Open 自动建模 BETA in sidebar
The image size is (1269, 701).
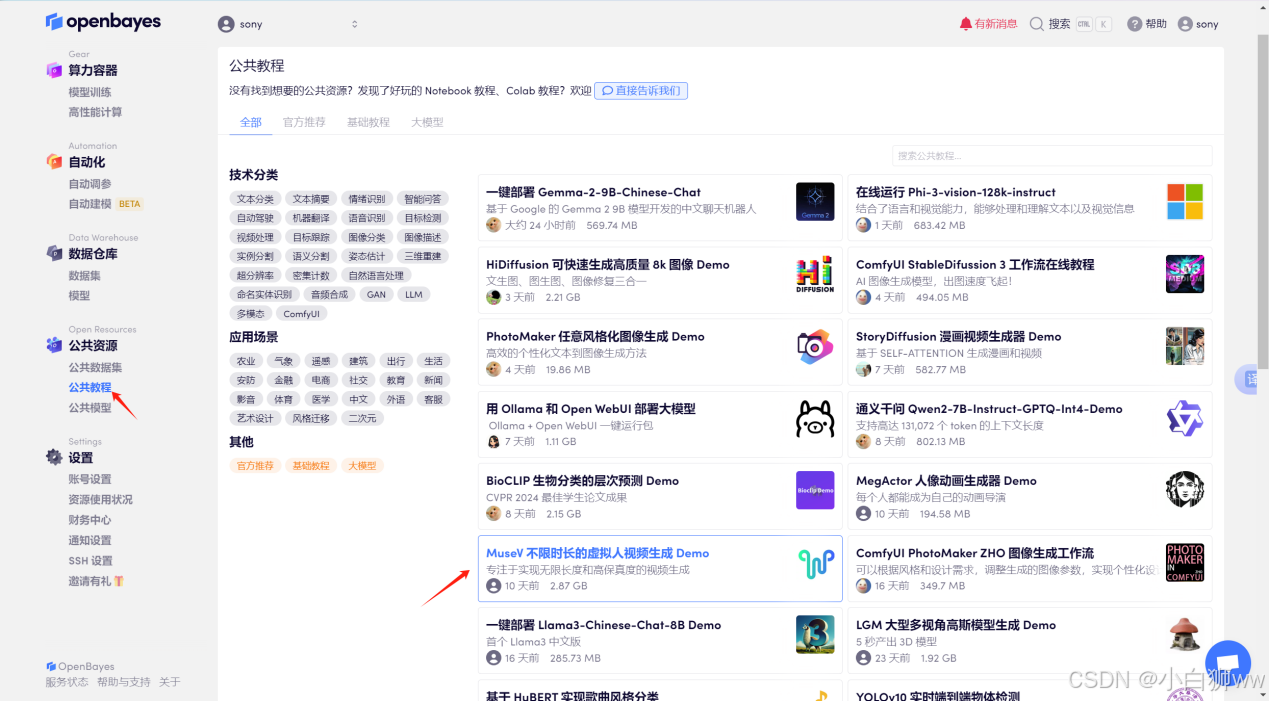tap(105, 204)
